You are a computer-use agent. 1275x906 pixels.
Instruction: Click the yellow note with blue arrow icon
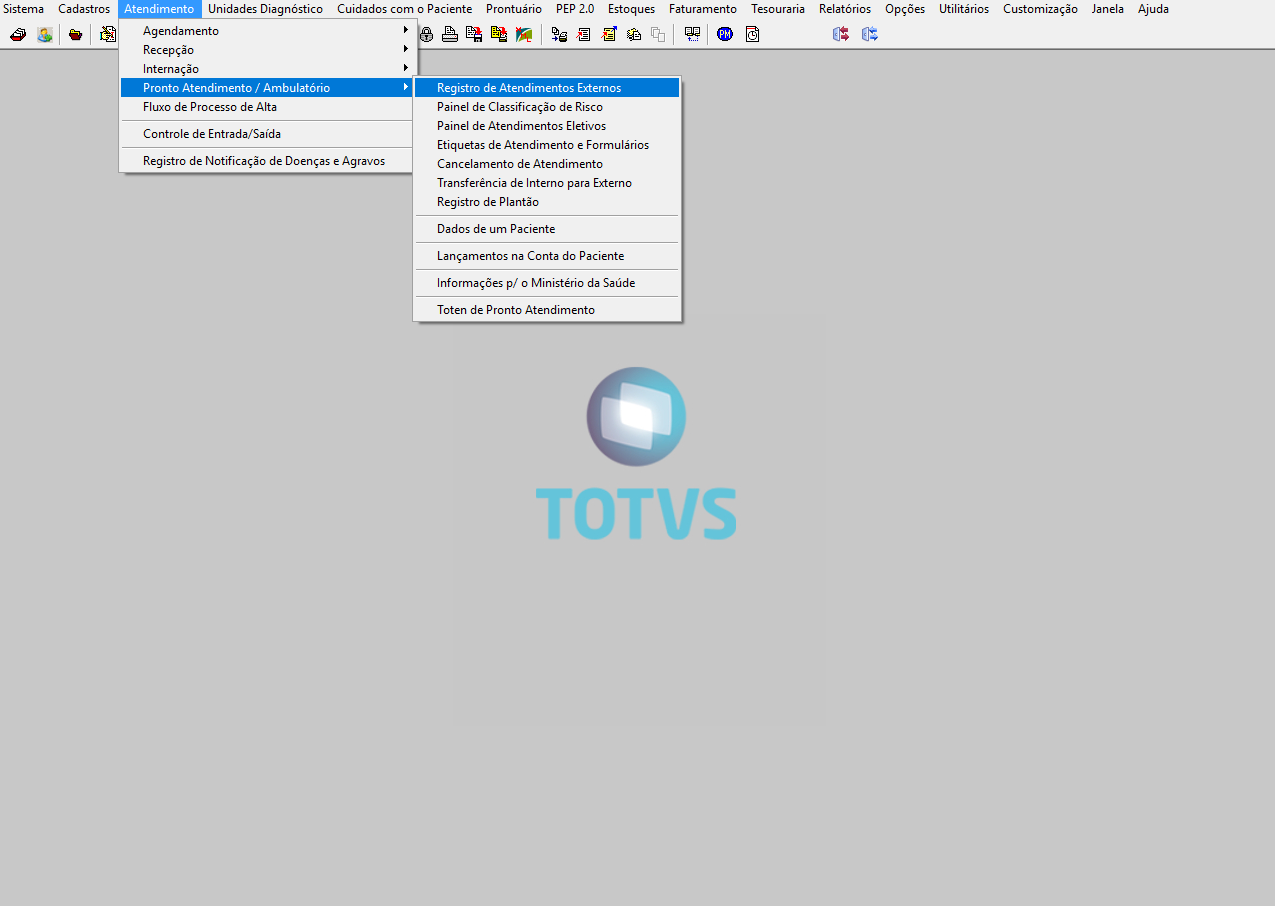(609, 34)
